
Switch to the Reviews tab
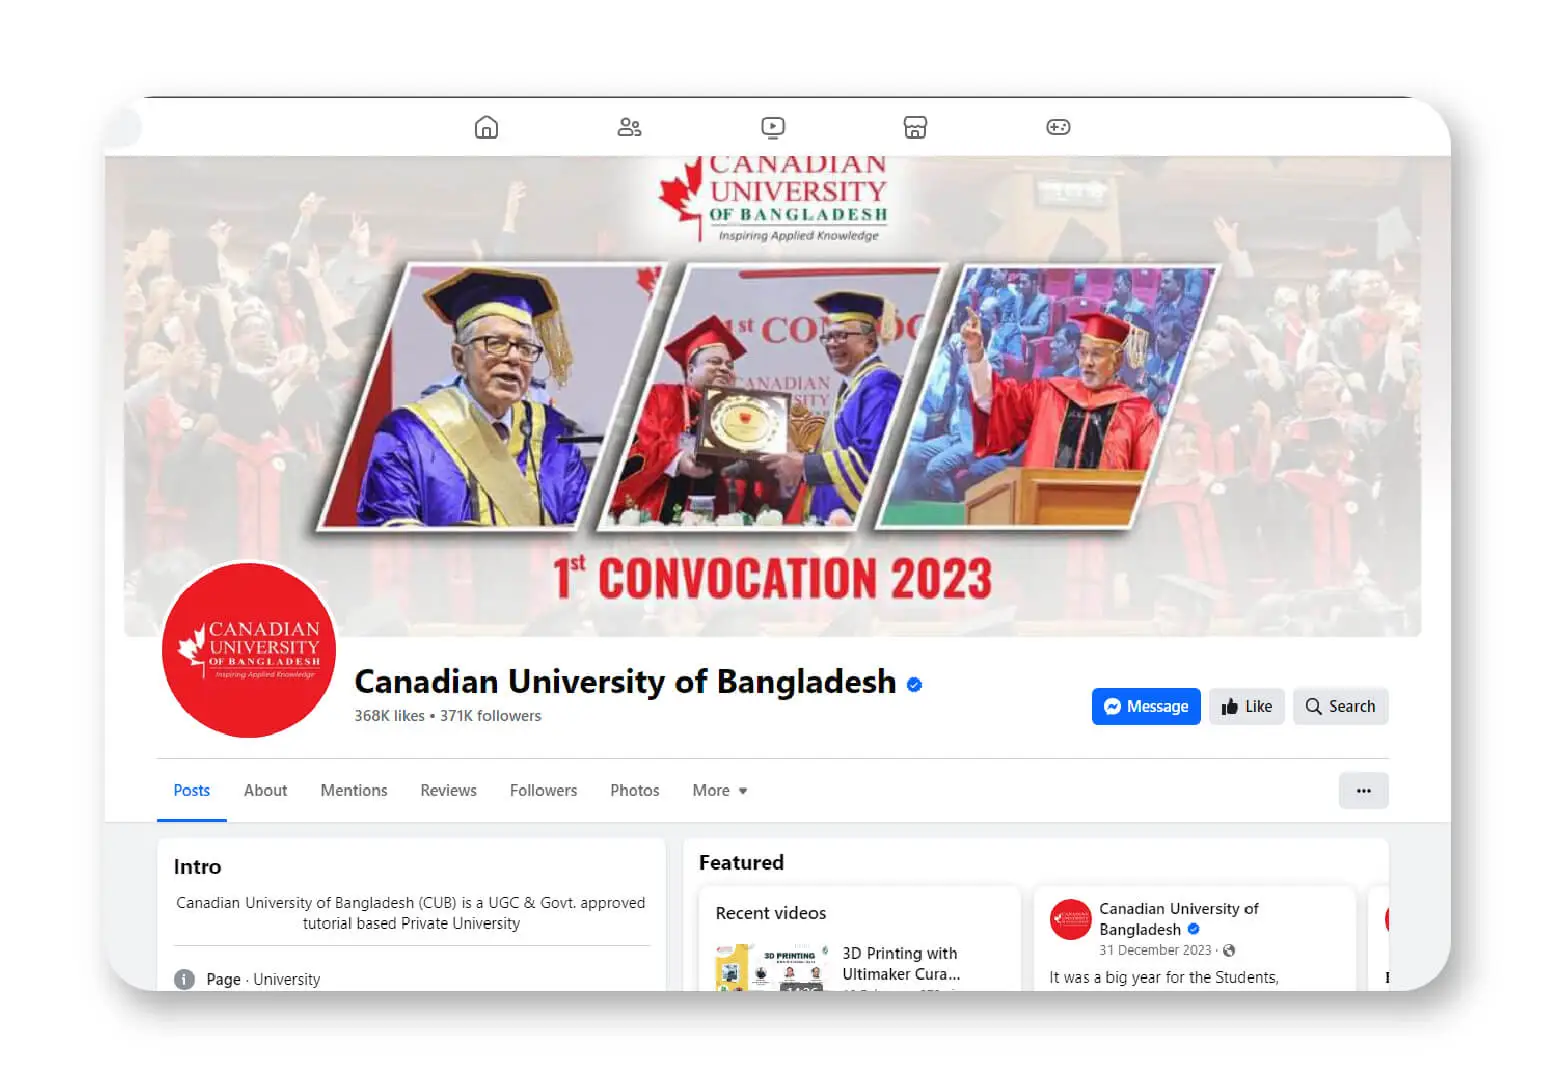tap(448, 790)
